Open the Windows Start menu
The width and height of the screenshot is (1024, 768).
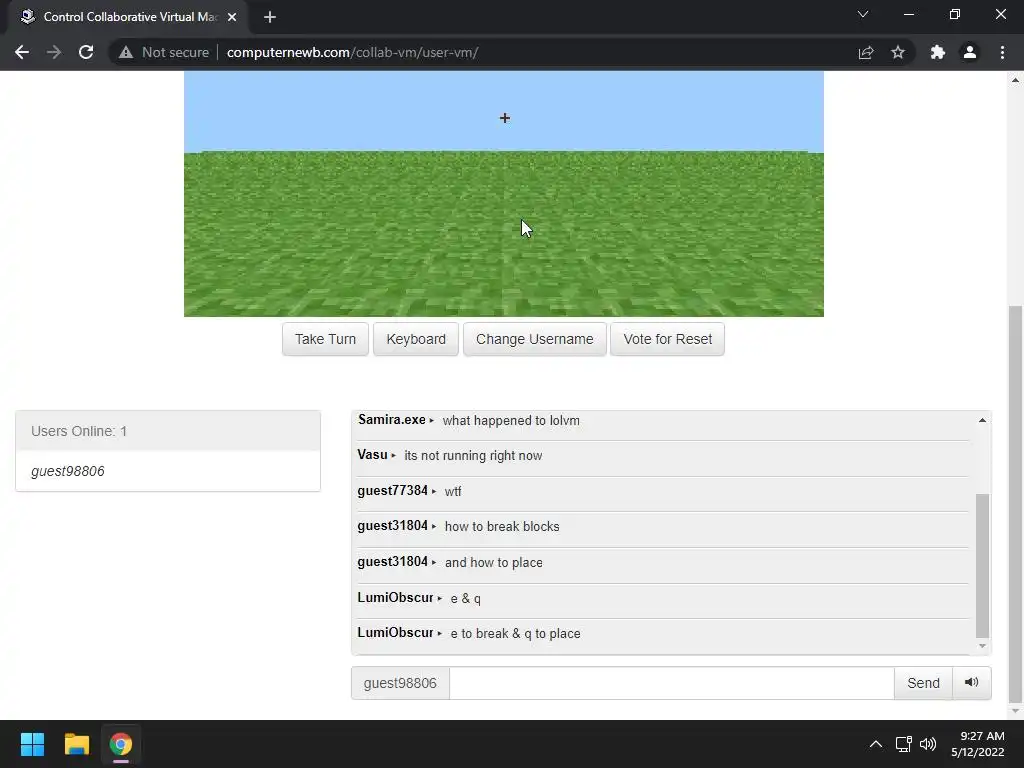click(x=32, y=744)
